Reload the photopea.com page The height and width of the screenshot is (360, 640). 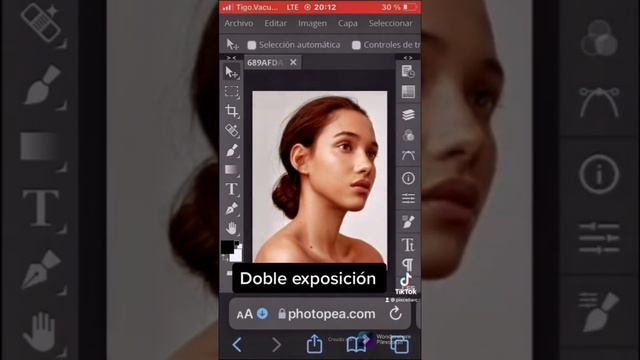coord(395,313)
